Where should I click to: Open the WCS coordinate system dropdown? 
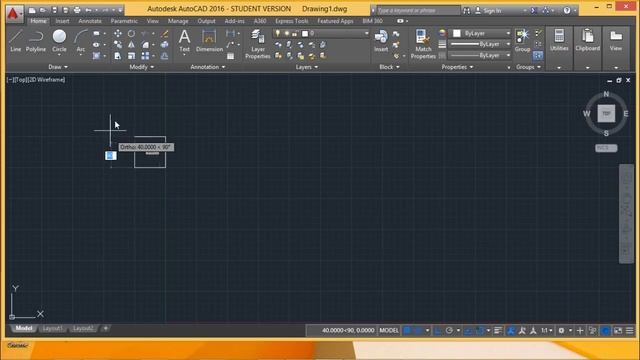[606, 148]
